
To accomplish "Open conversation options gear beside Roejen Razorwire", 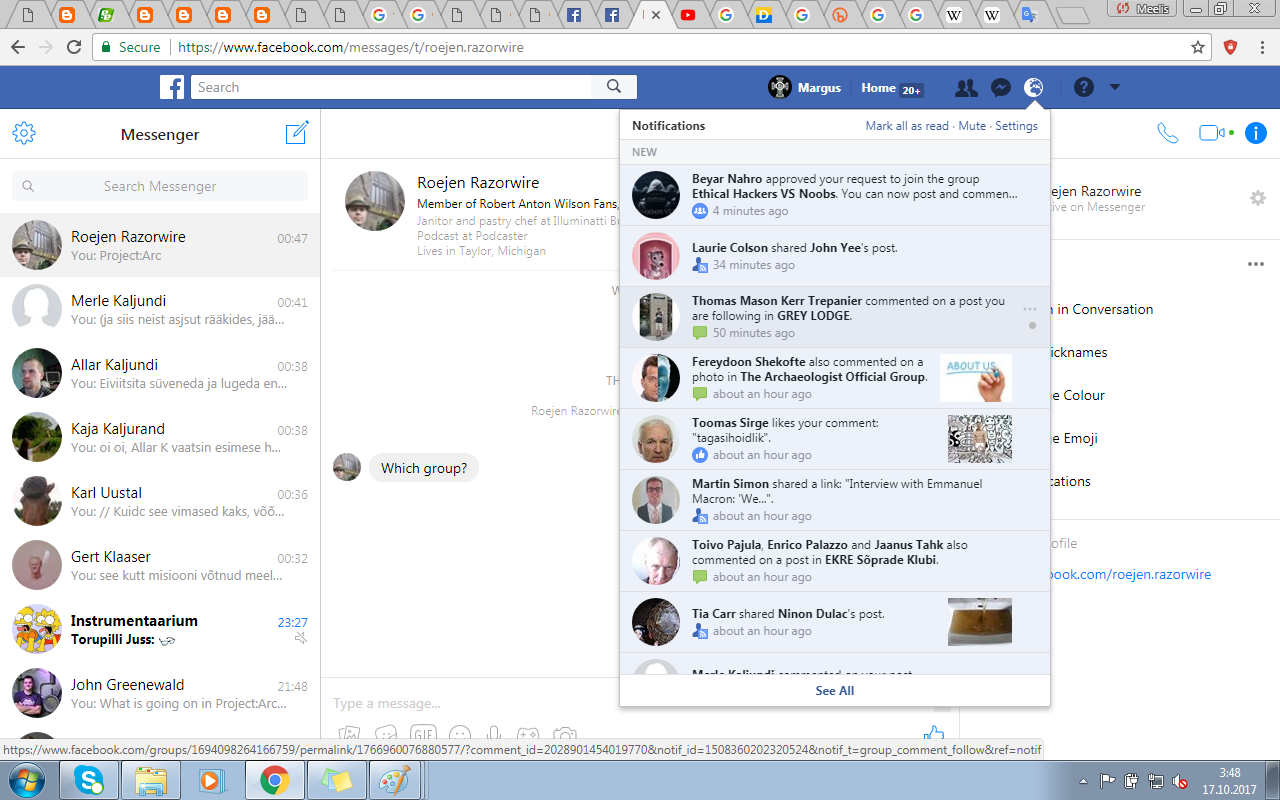I will [1258, 198].
